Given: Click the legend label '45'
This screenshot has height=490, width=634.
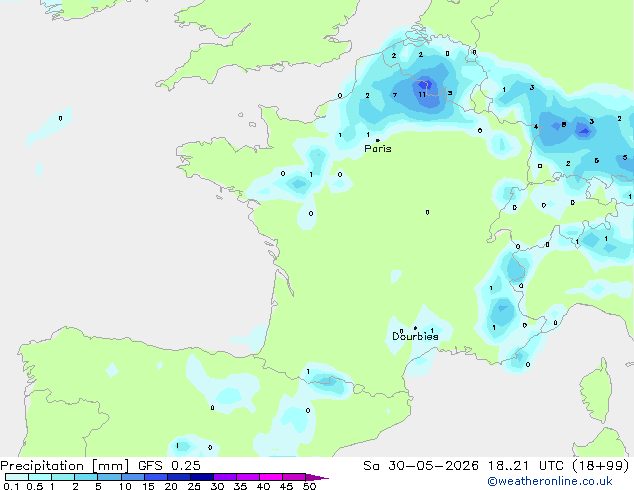Looking at the screenshot, I should tap(286, 486).
